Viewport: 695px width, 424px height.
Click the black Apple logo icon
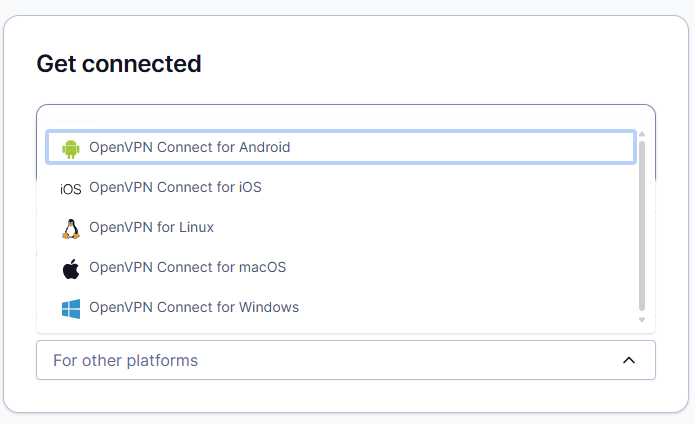(70, 268)
